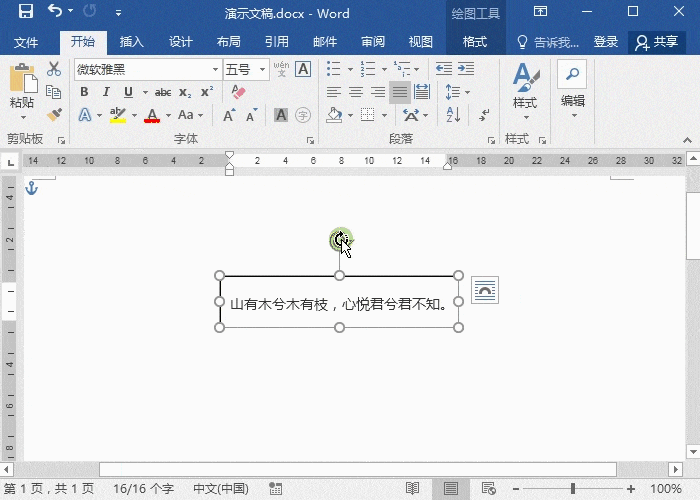Expand the font size dropdown showing 五号
Viewport: 700px width, 500px height.
[x=263, y=70]
